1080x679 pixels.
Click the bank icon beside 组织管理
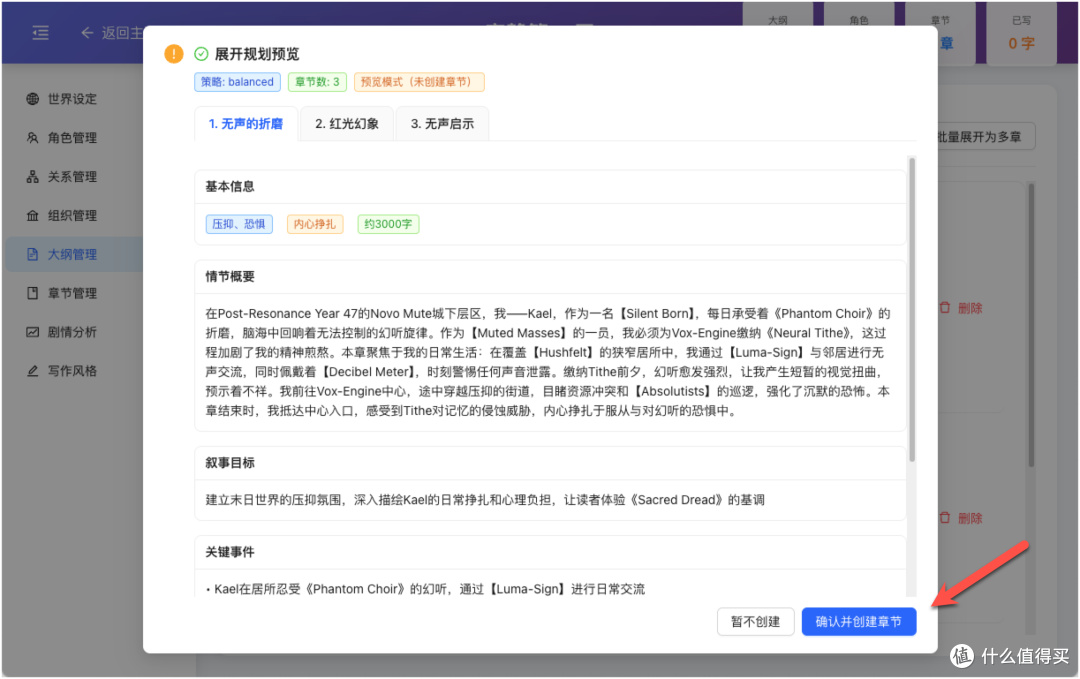point(32,216)
